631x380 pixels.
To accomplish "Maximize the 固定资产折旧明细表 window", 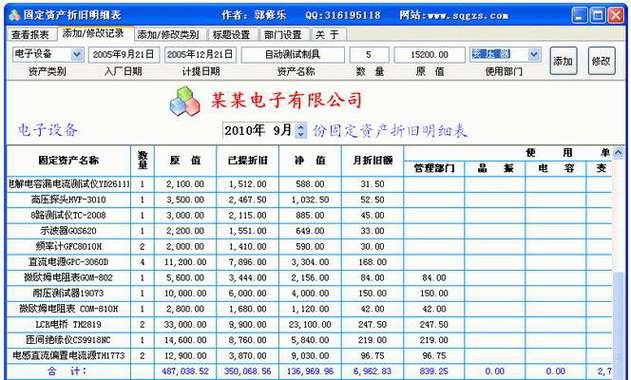I will coord(598,16).
